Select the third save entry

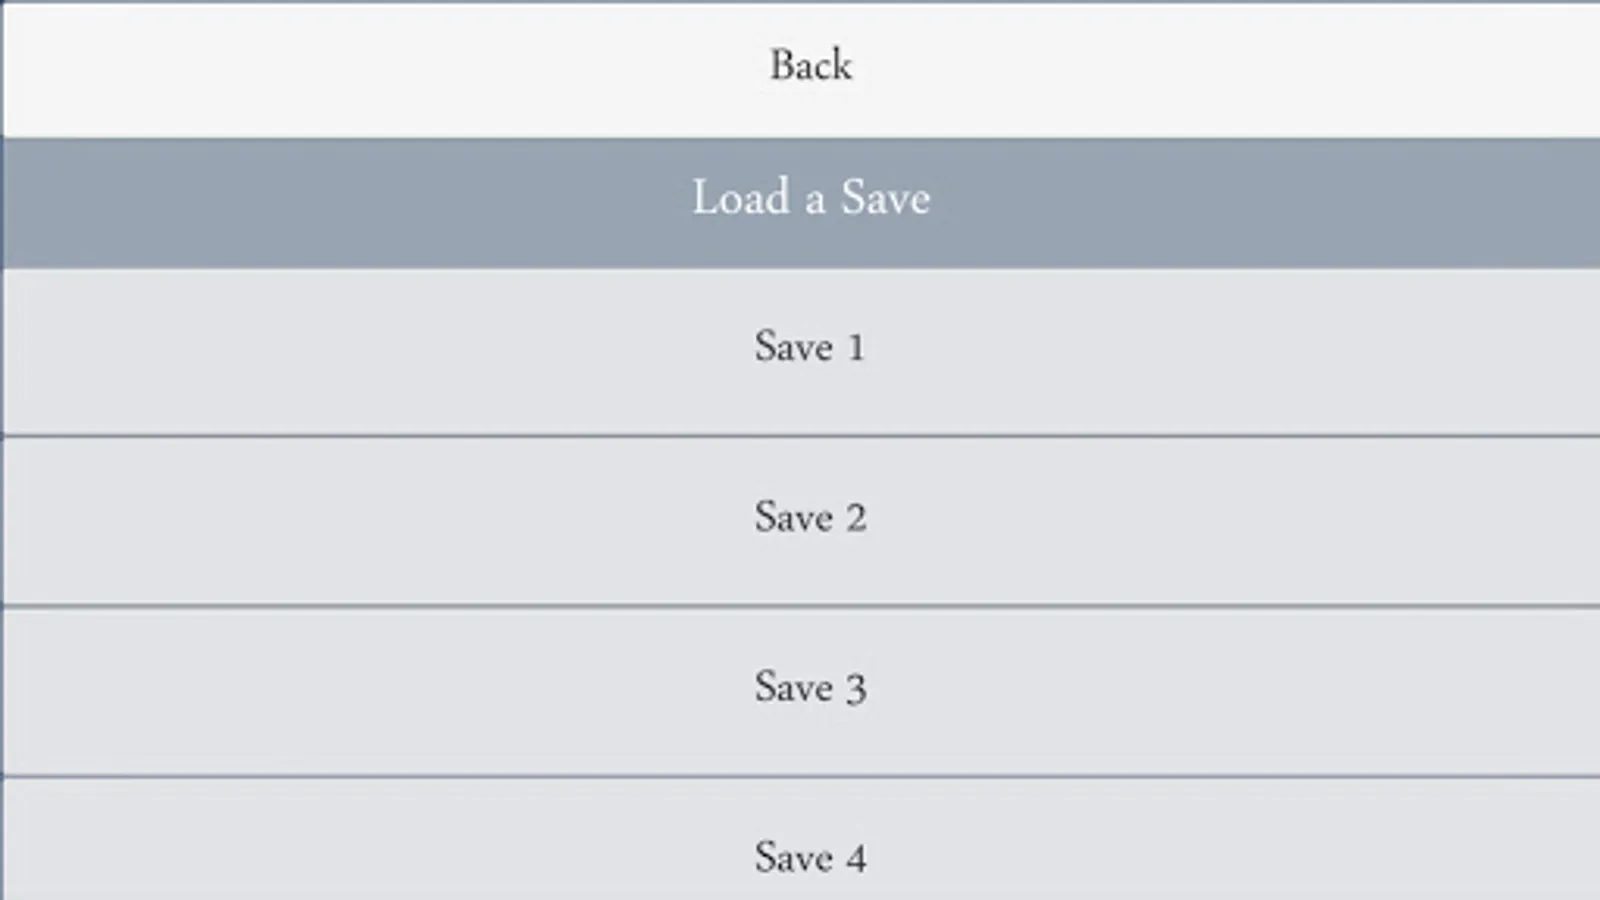pos(810,689)
